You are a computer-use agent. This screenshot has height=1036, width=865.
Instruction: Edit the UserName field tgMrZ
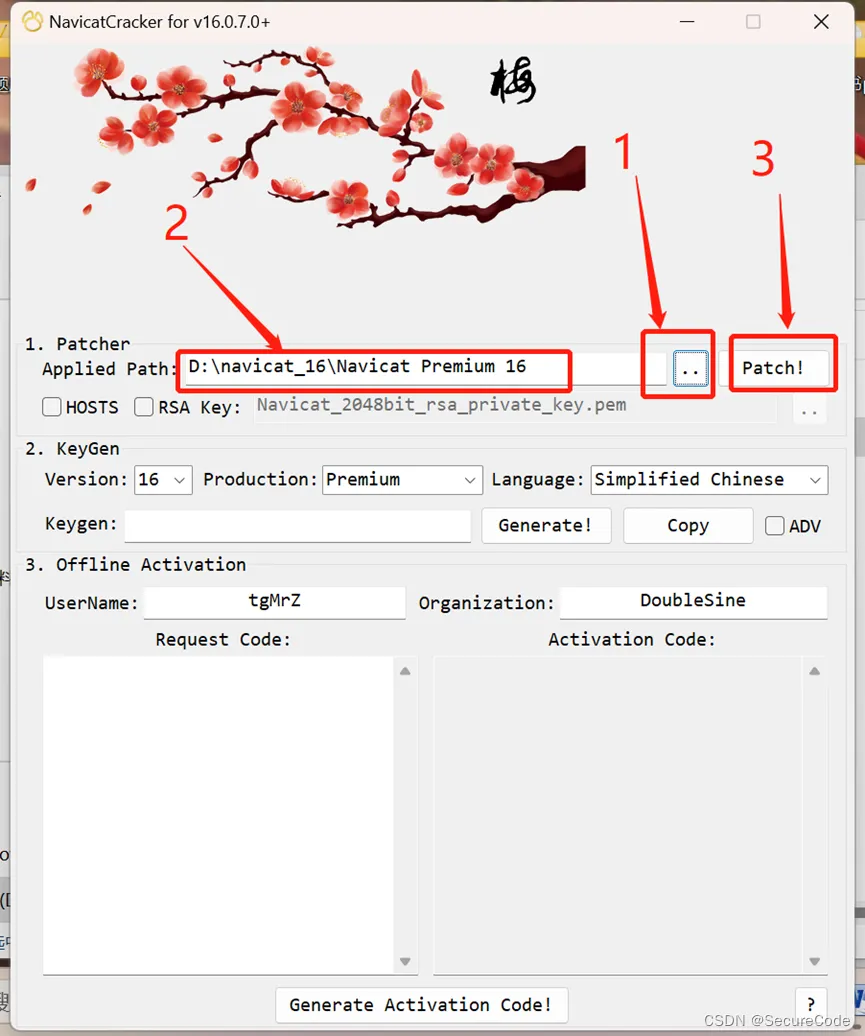coord(274,602)
